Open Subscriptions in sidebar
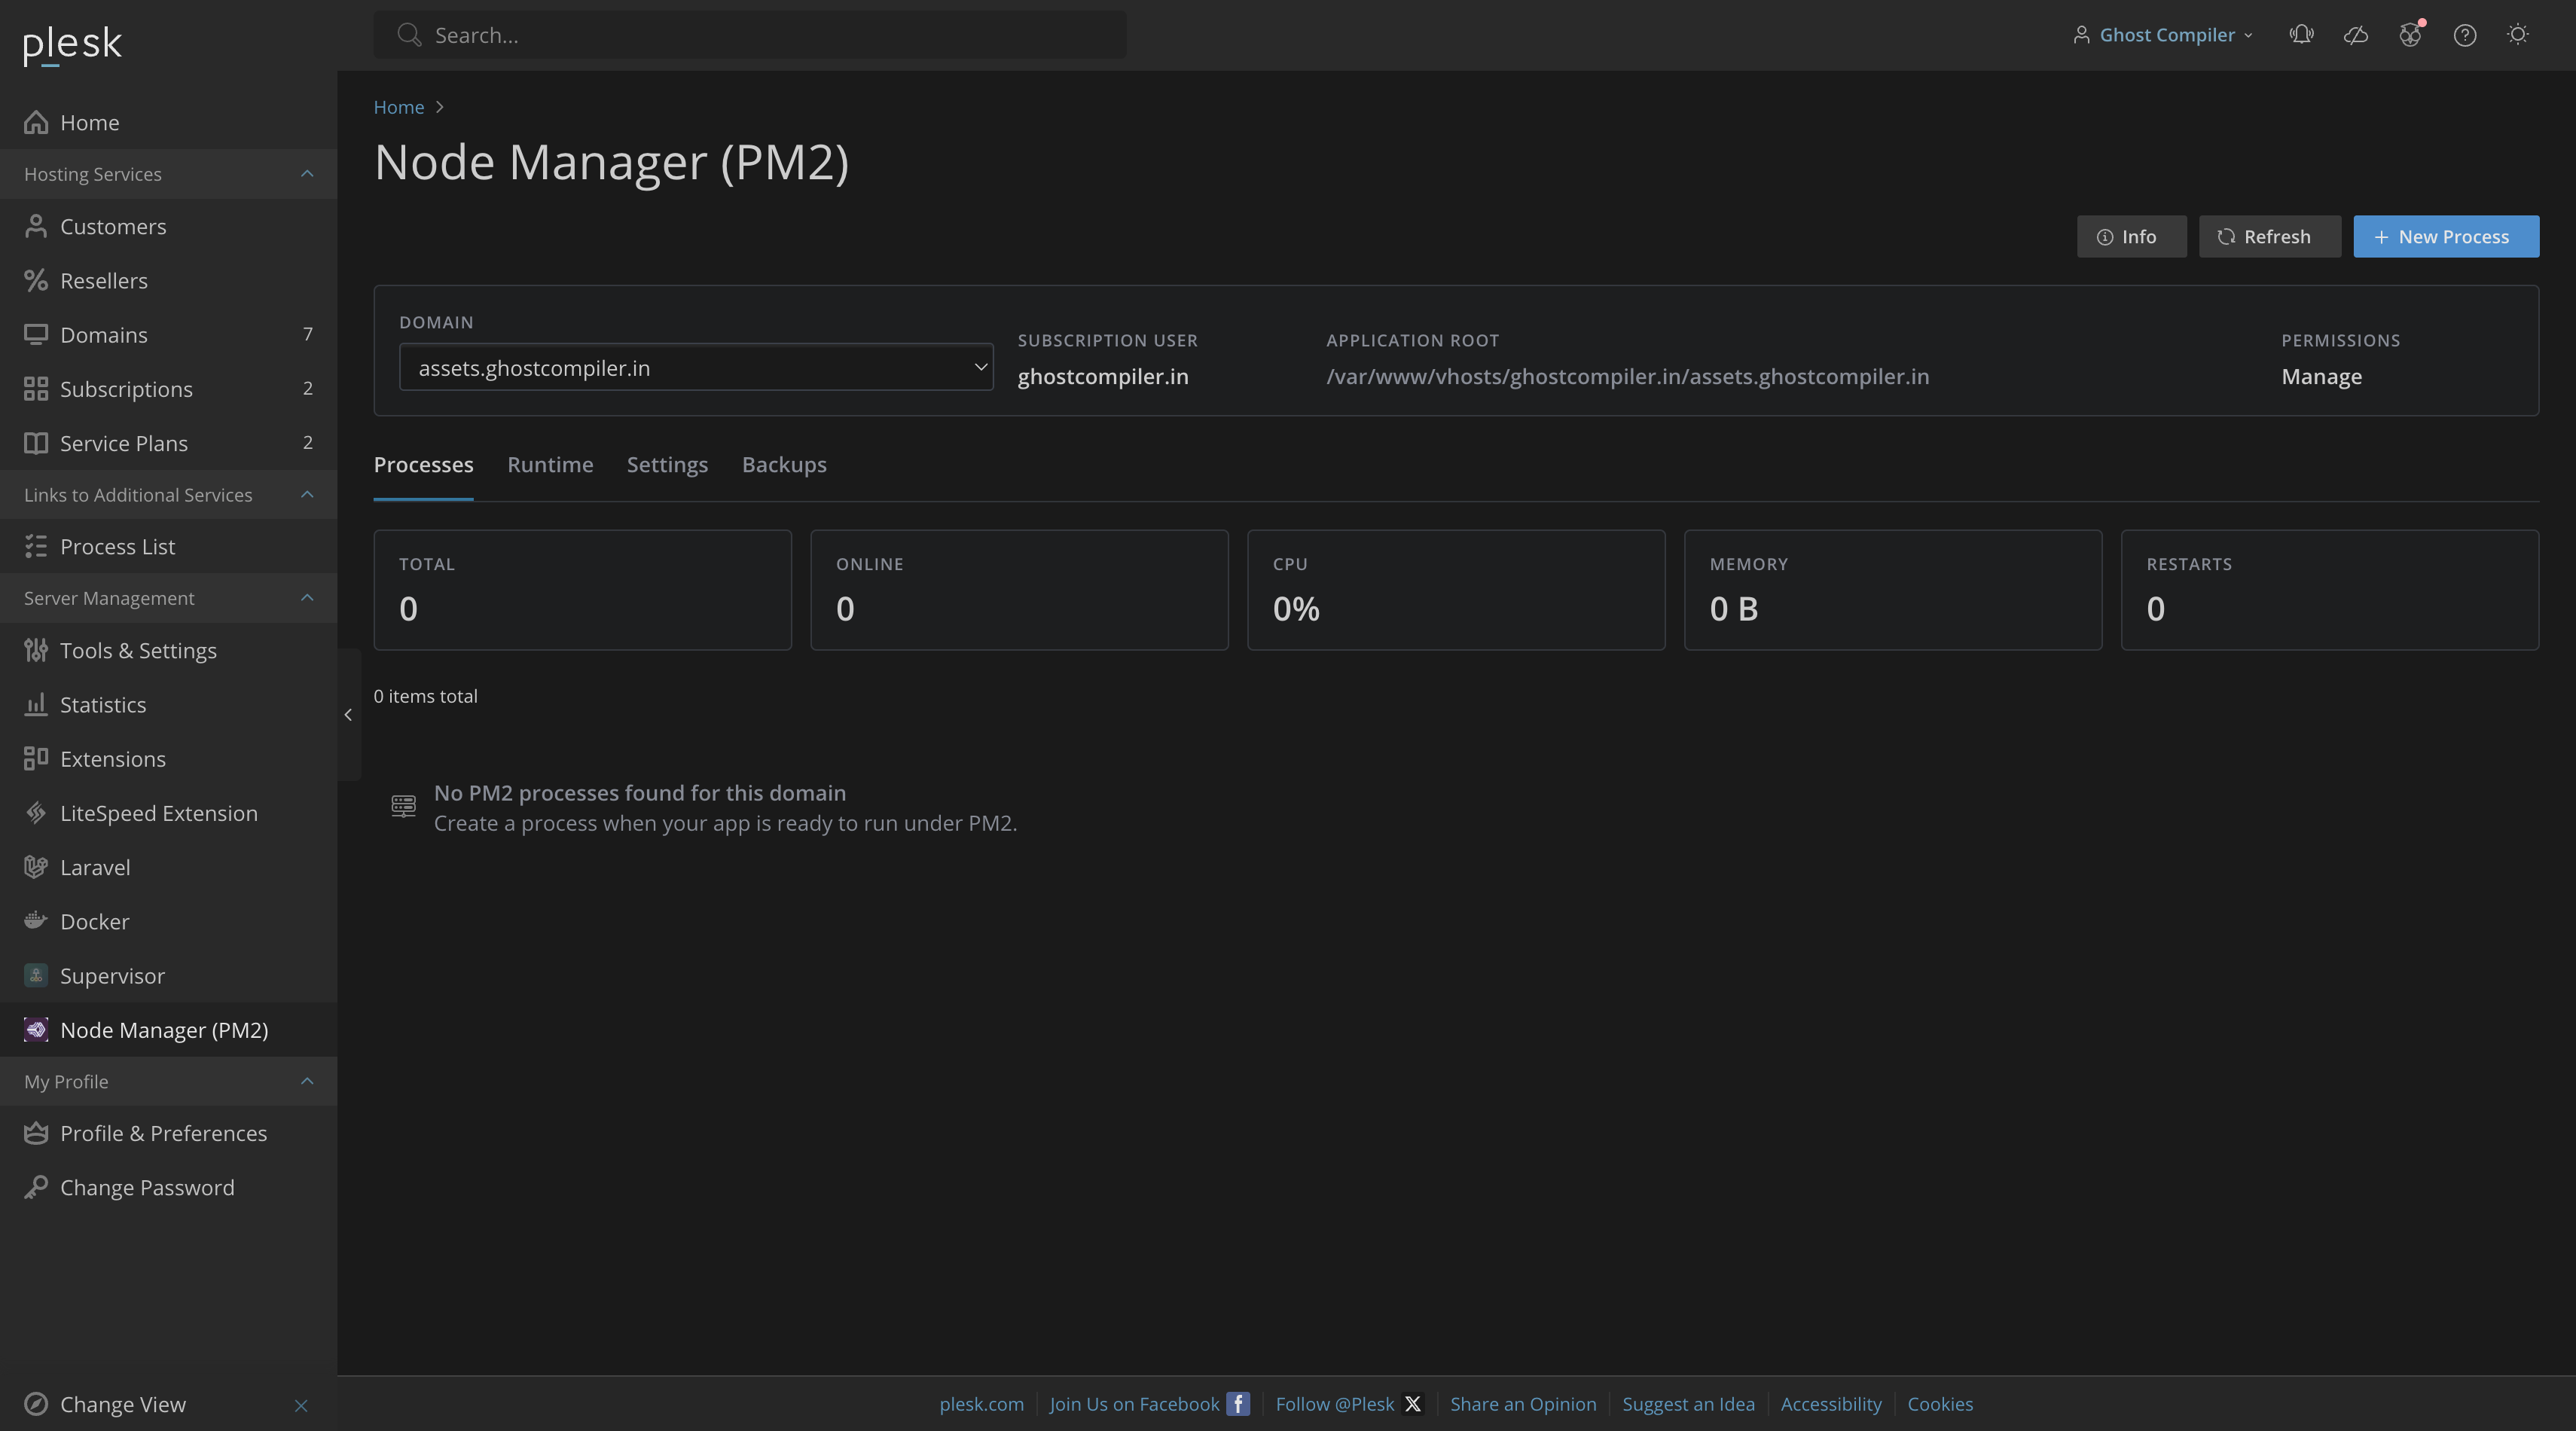This screenshot has height=1431, width=2576. point(168,388)
